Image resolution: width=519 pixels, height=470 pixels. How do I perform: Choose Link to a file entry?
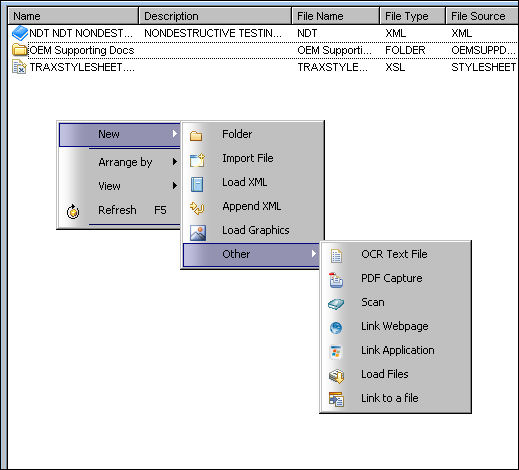coord(395,399)
